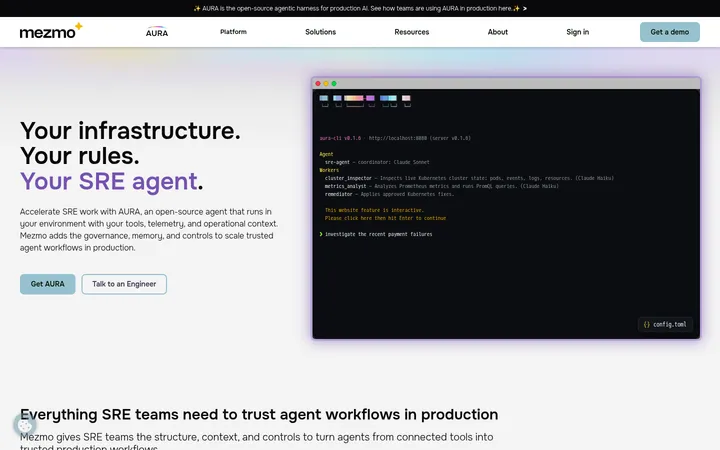720x450 pixels.
Task: Click the terminal prompt 'investigate the recent payment failures'
Action: (x=378, y=234)
